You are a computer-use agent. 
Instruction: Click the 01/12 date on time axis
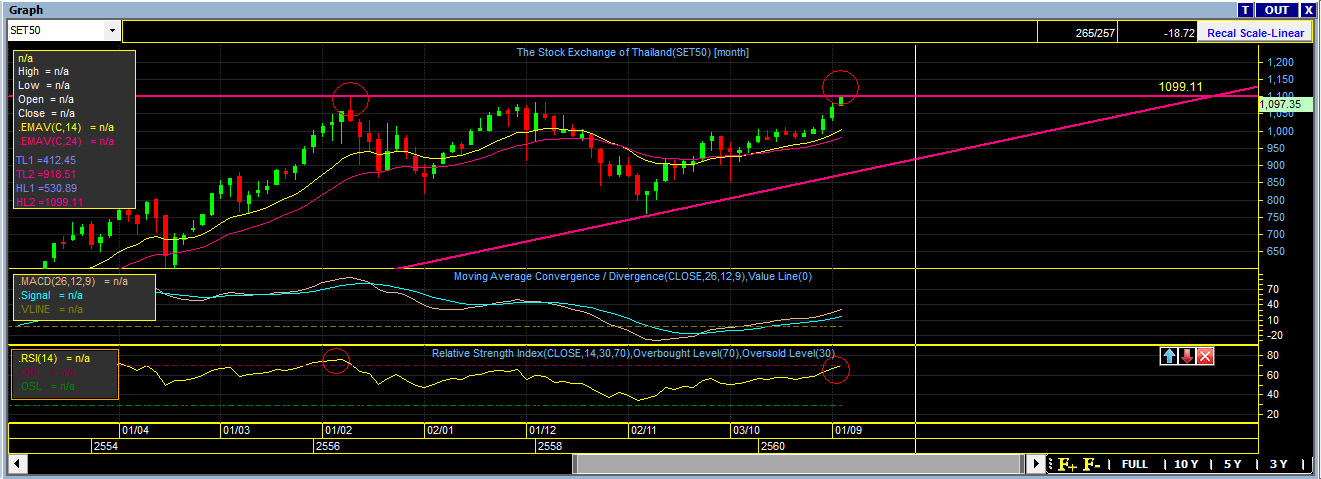click(543, 430)
